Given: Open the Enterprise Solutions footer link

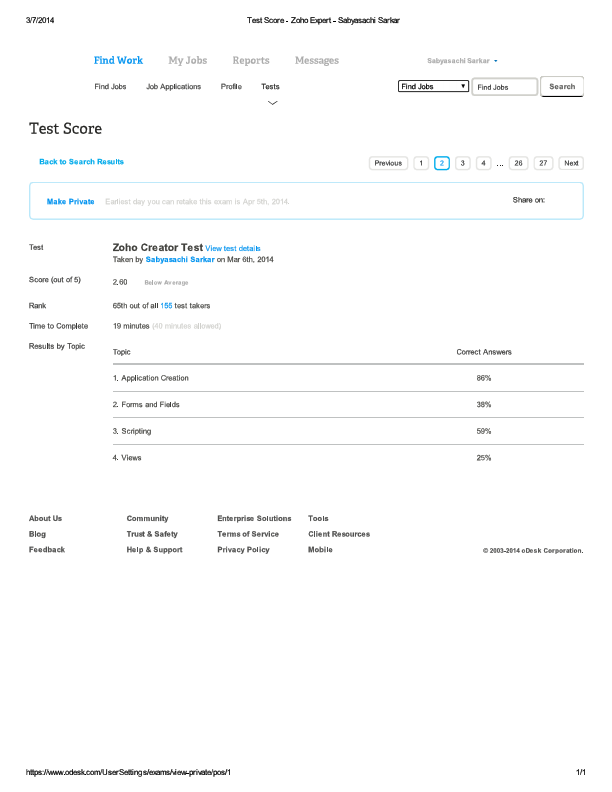Looking at the screenshot, I should (254, 518).
